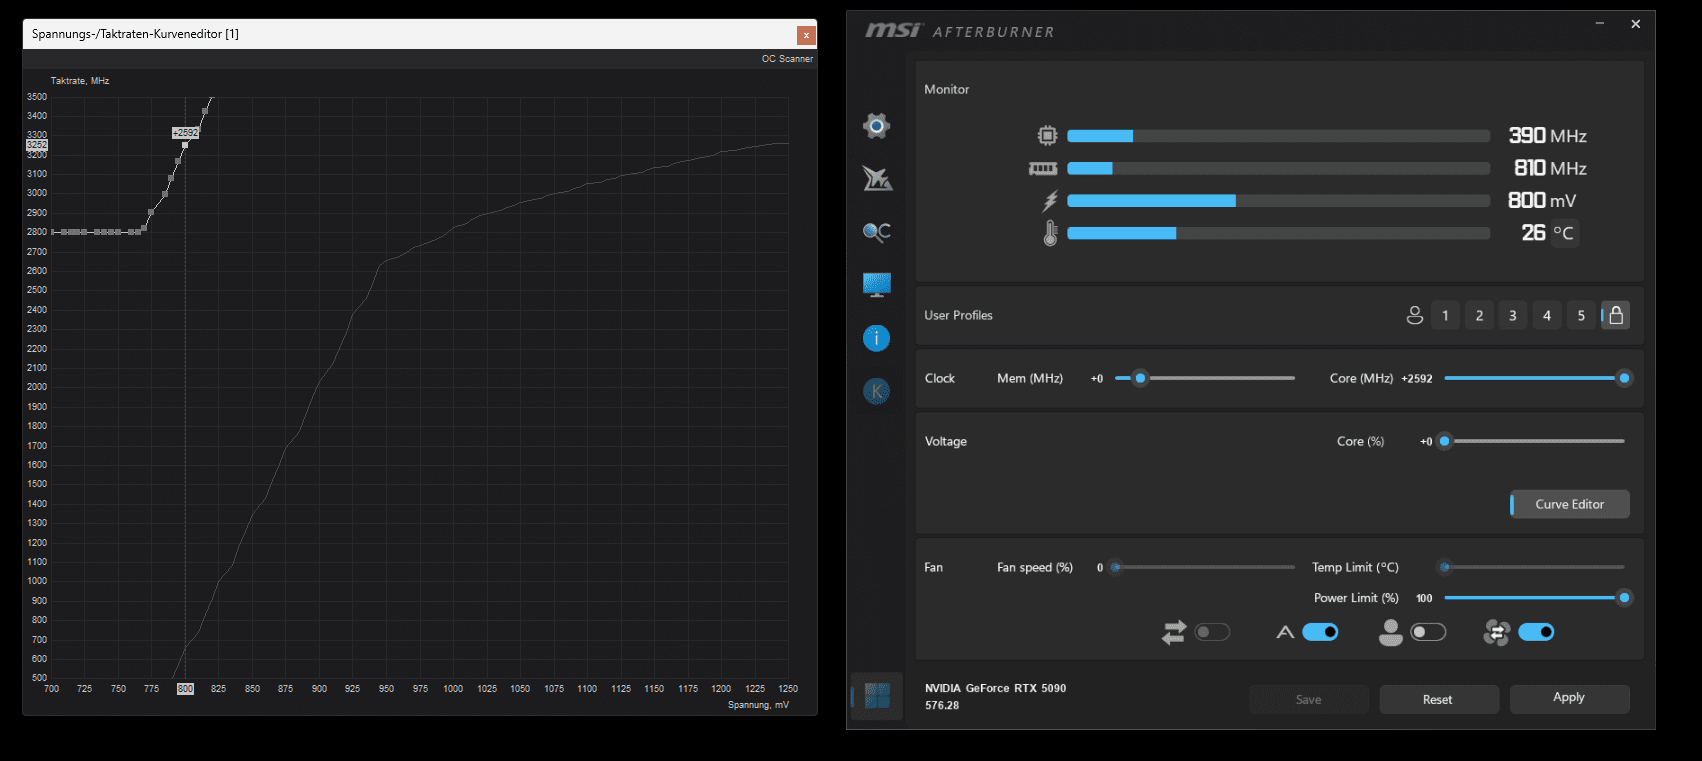The width and height of the screenshot is (1702, 761).
Task: Turn off the fan sync switch
Action: (1536, 632)
